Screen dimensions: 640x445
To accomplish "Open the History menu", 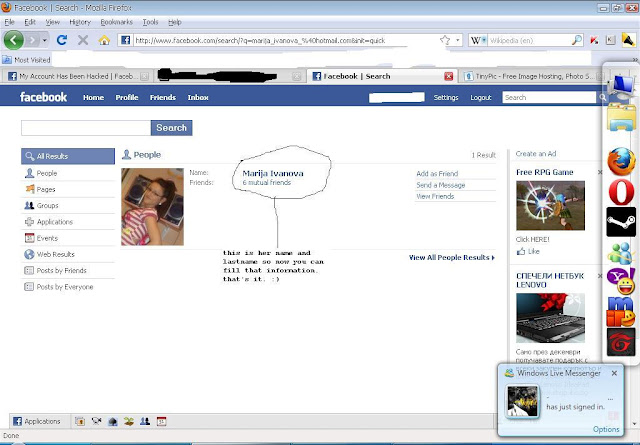I will pos(80,22).
